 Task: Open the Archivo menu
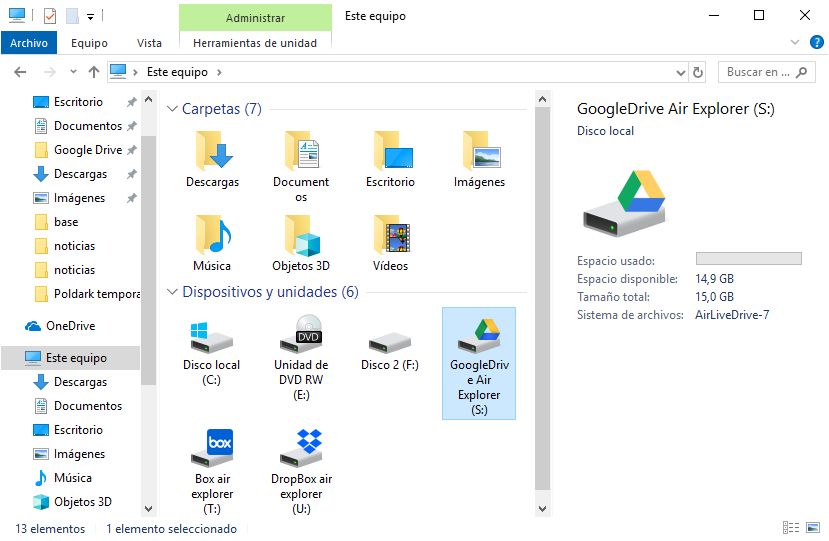point(29,43)
